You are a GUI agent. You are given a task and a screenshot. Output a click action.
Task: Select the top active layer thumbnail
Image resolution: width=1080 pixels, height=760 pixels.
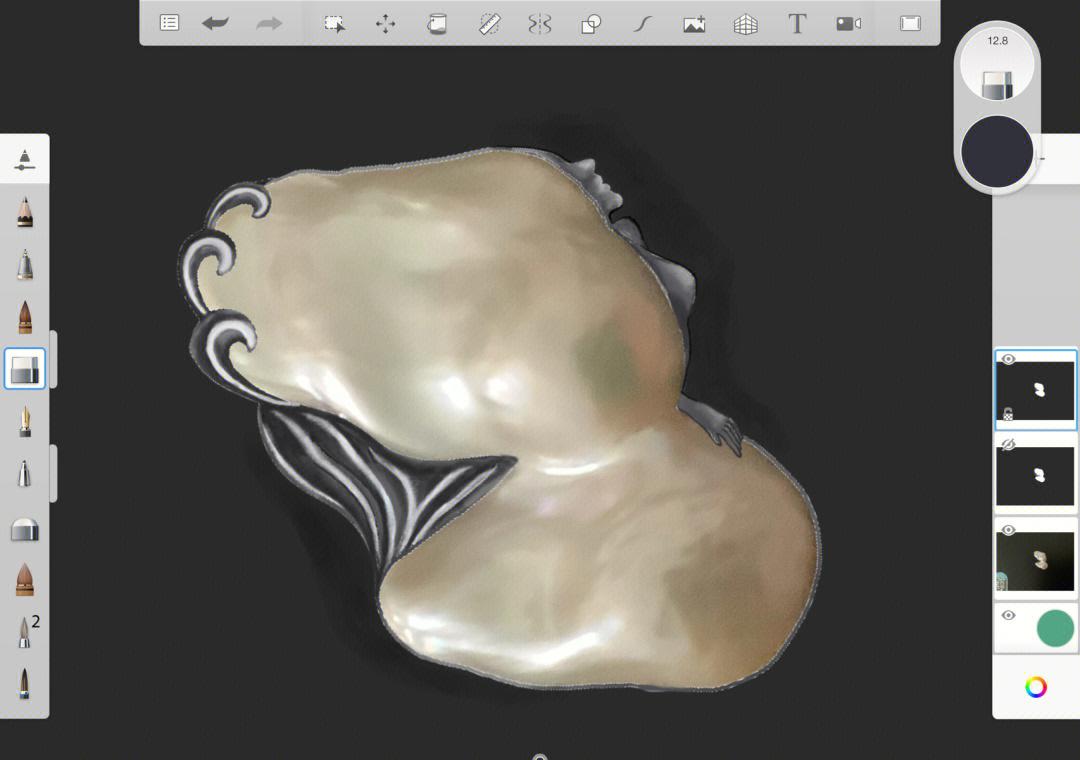pyautogui.click(x=1035, y=391)
